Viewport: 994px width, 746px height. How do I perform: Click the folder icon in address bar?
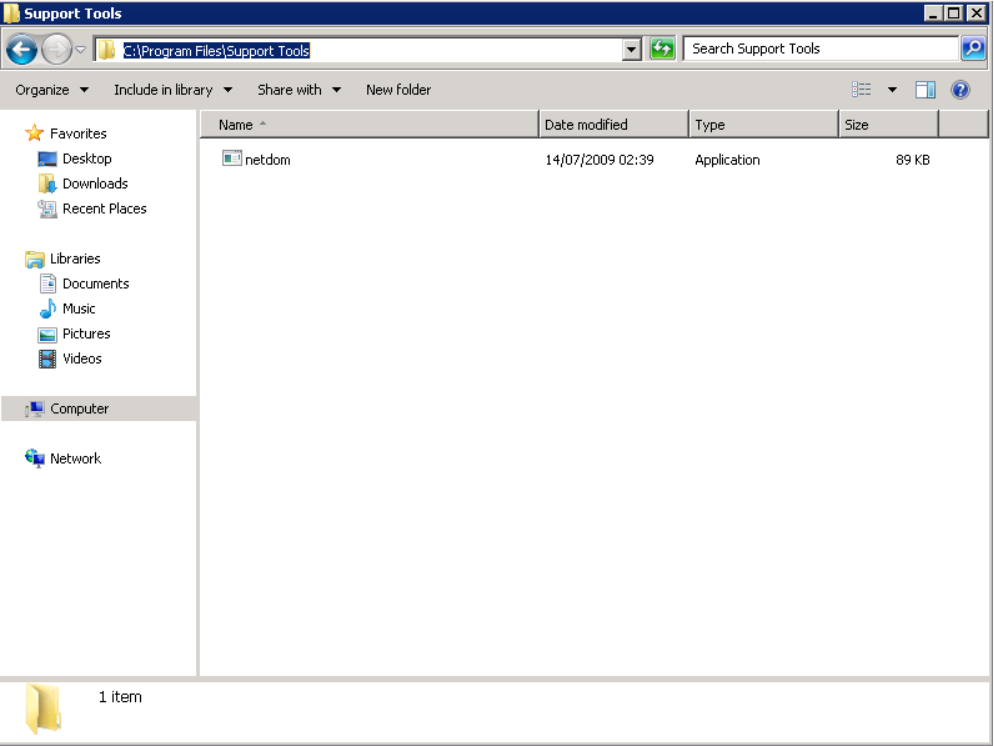point(106,49)
